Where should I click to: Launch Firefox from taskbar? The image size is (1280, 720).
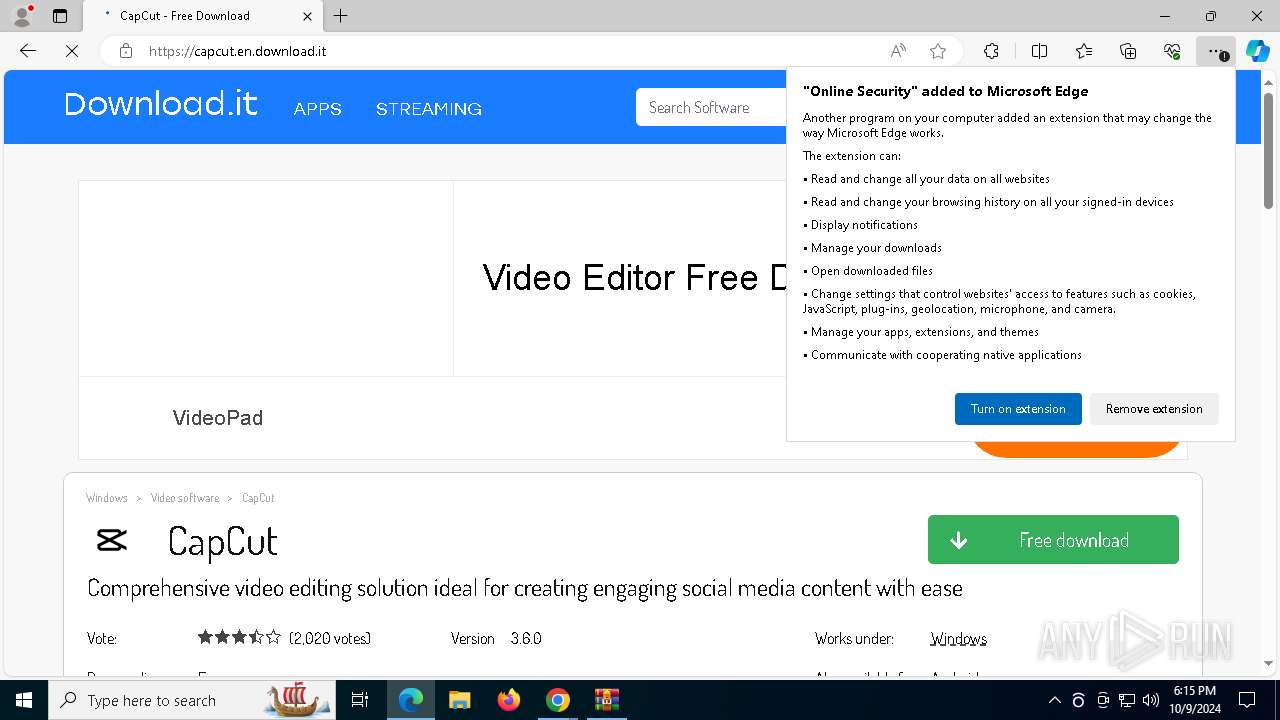coord(509,700)
